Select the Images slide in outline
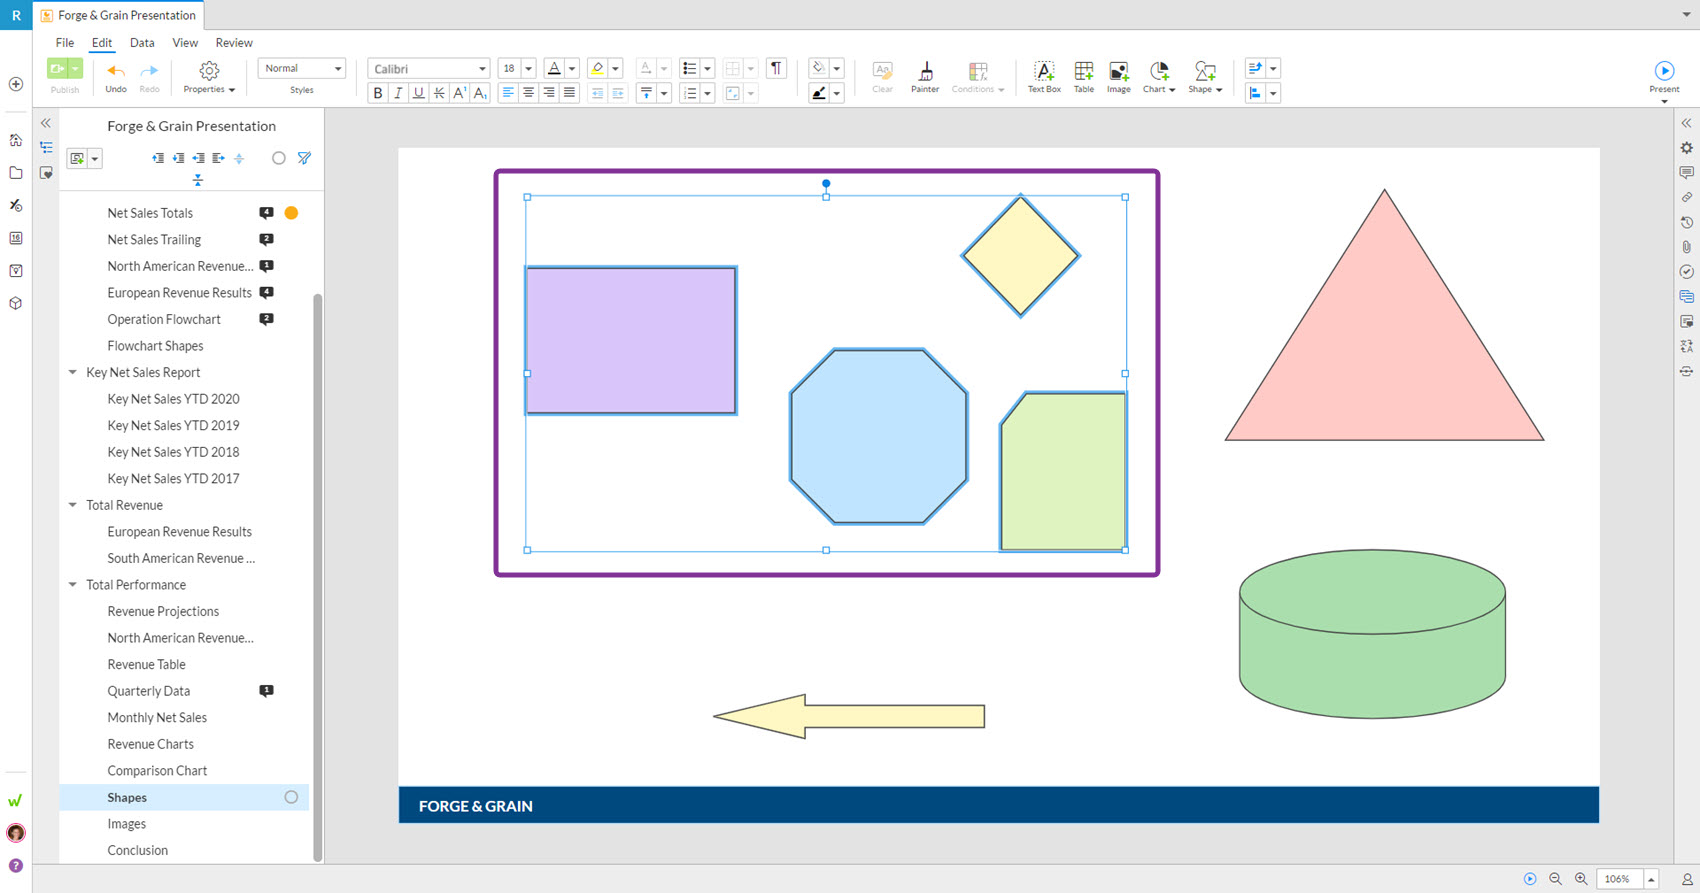The width and height of the screenshot is (1700, 893). click(x=126, y=824)
